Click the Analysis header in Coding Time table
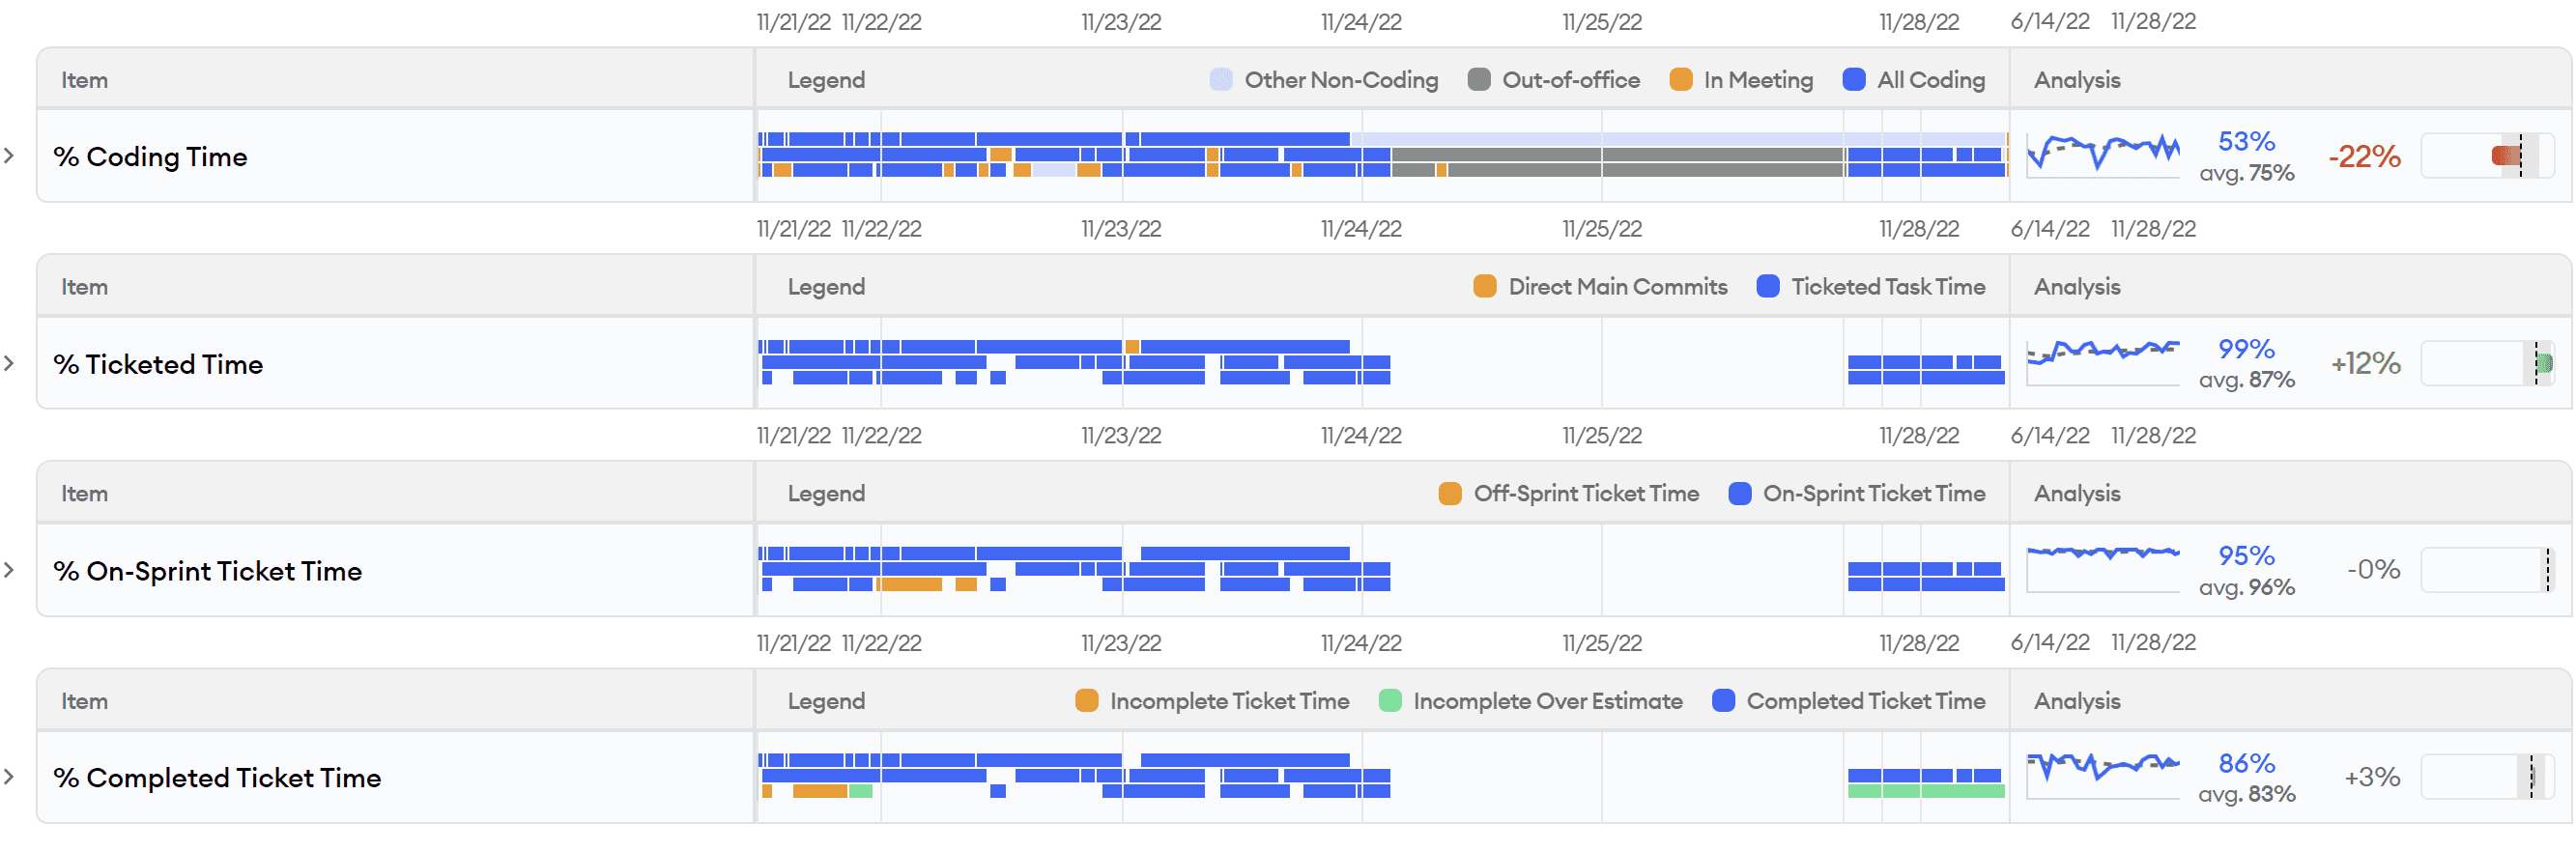This screenshot has width=2576, height=851. pyautogui.click(x=2077, y=80)
